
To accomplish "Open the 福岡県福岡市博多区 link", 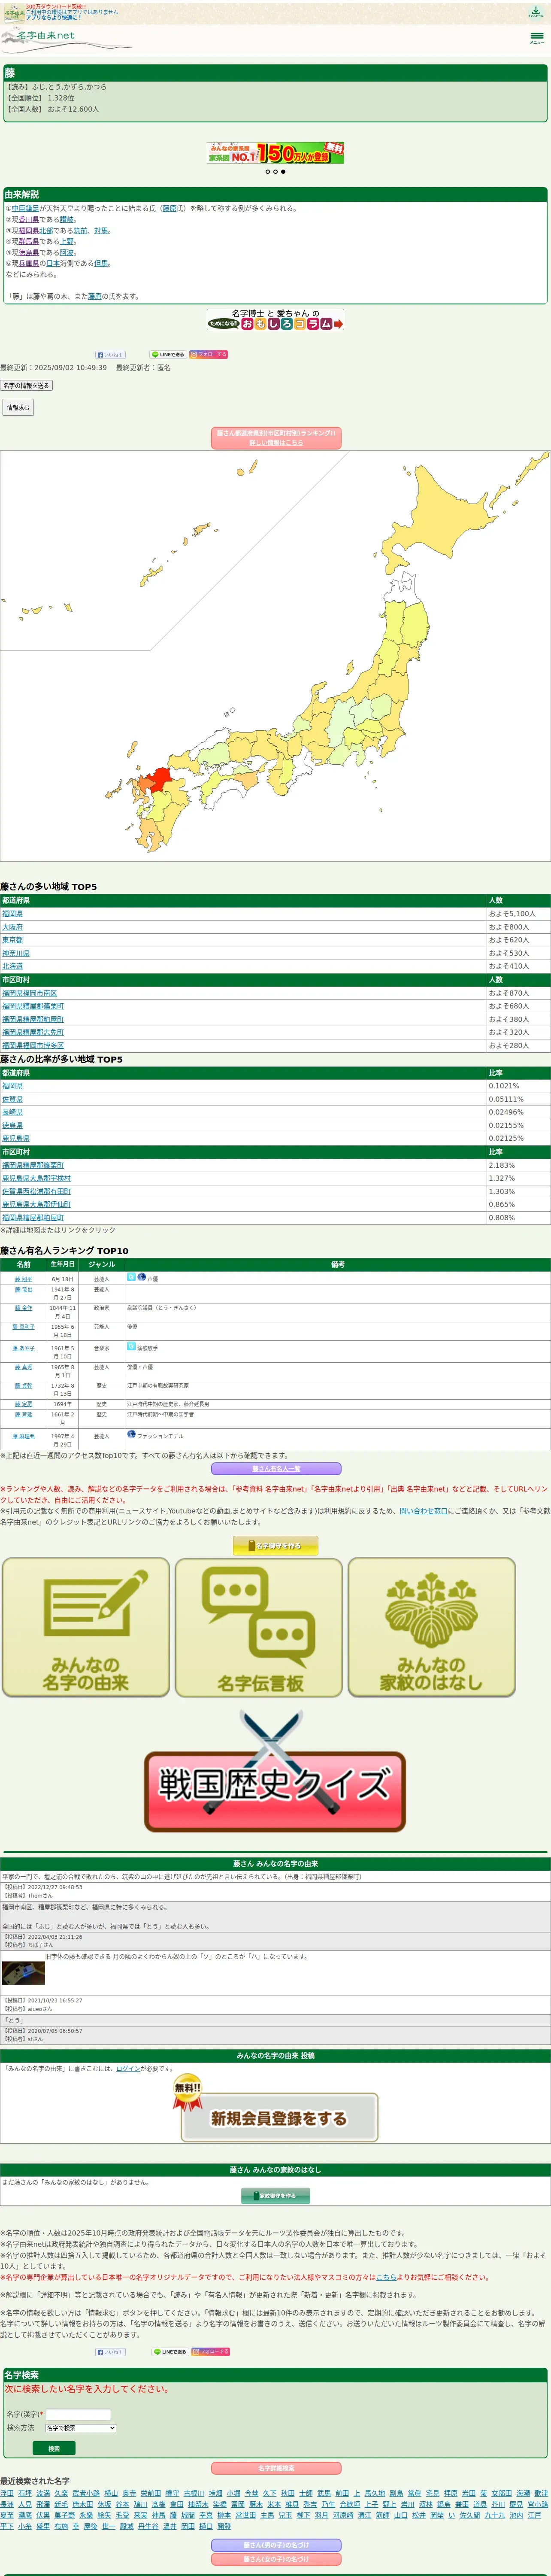I will tap(33, 1045).
